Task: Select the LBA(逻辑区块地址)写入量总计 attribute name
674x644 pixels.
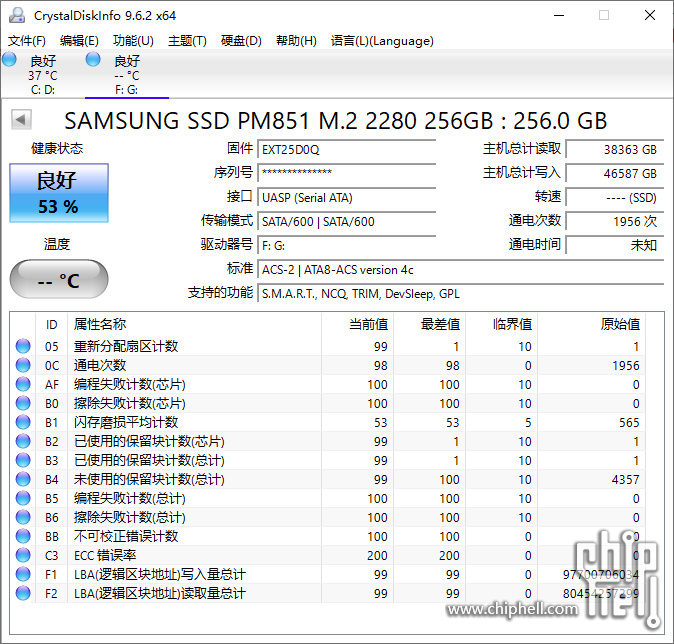Action: [159, 574]
